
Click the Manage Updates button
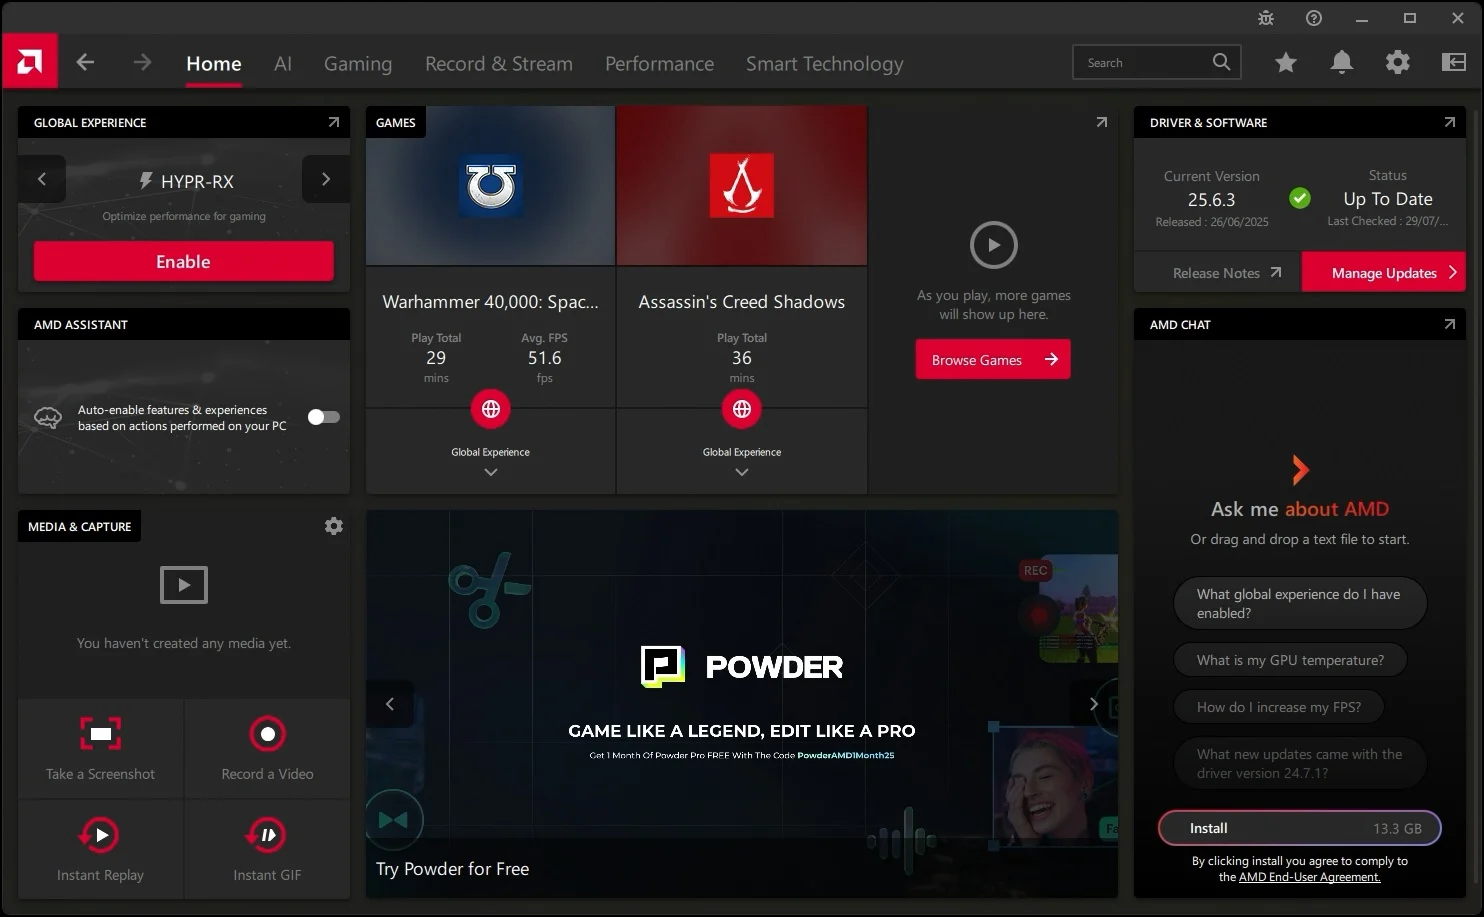pos(1383,273)
